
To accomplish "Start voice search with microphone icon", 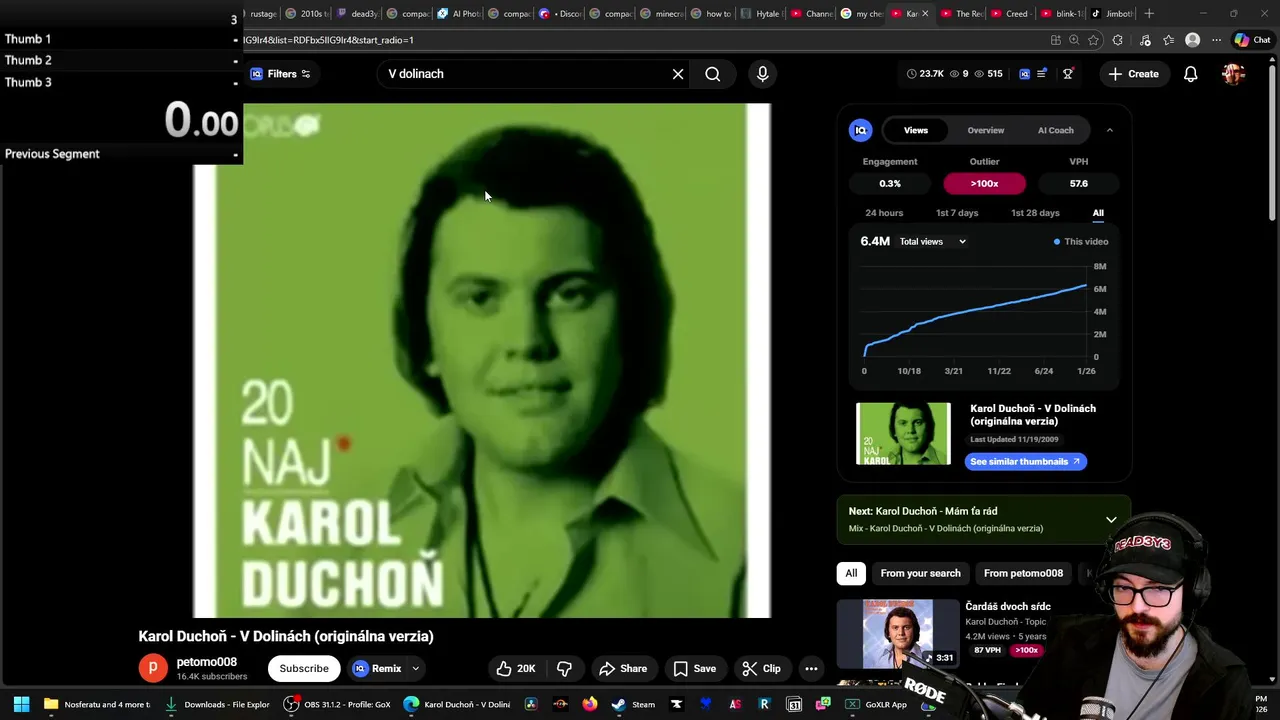I will [x=763, y=74].
